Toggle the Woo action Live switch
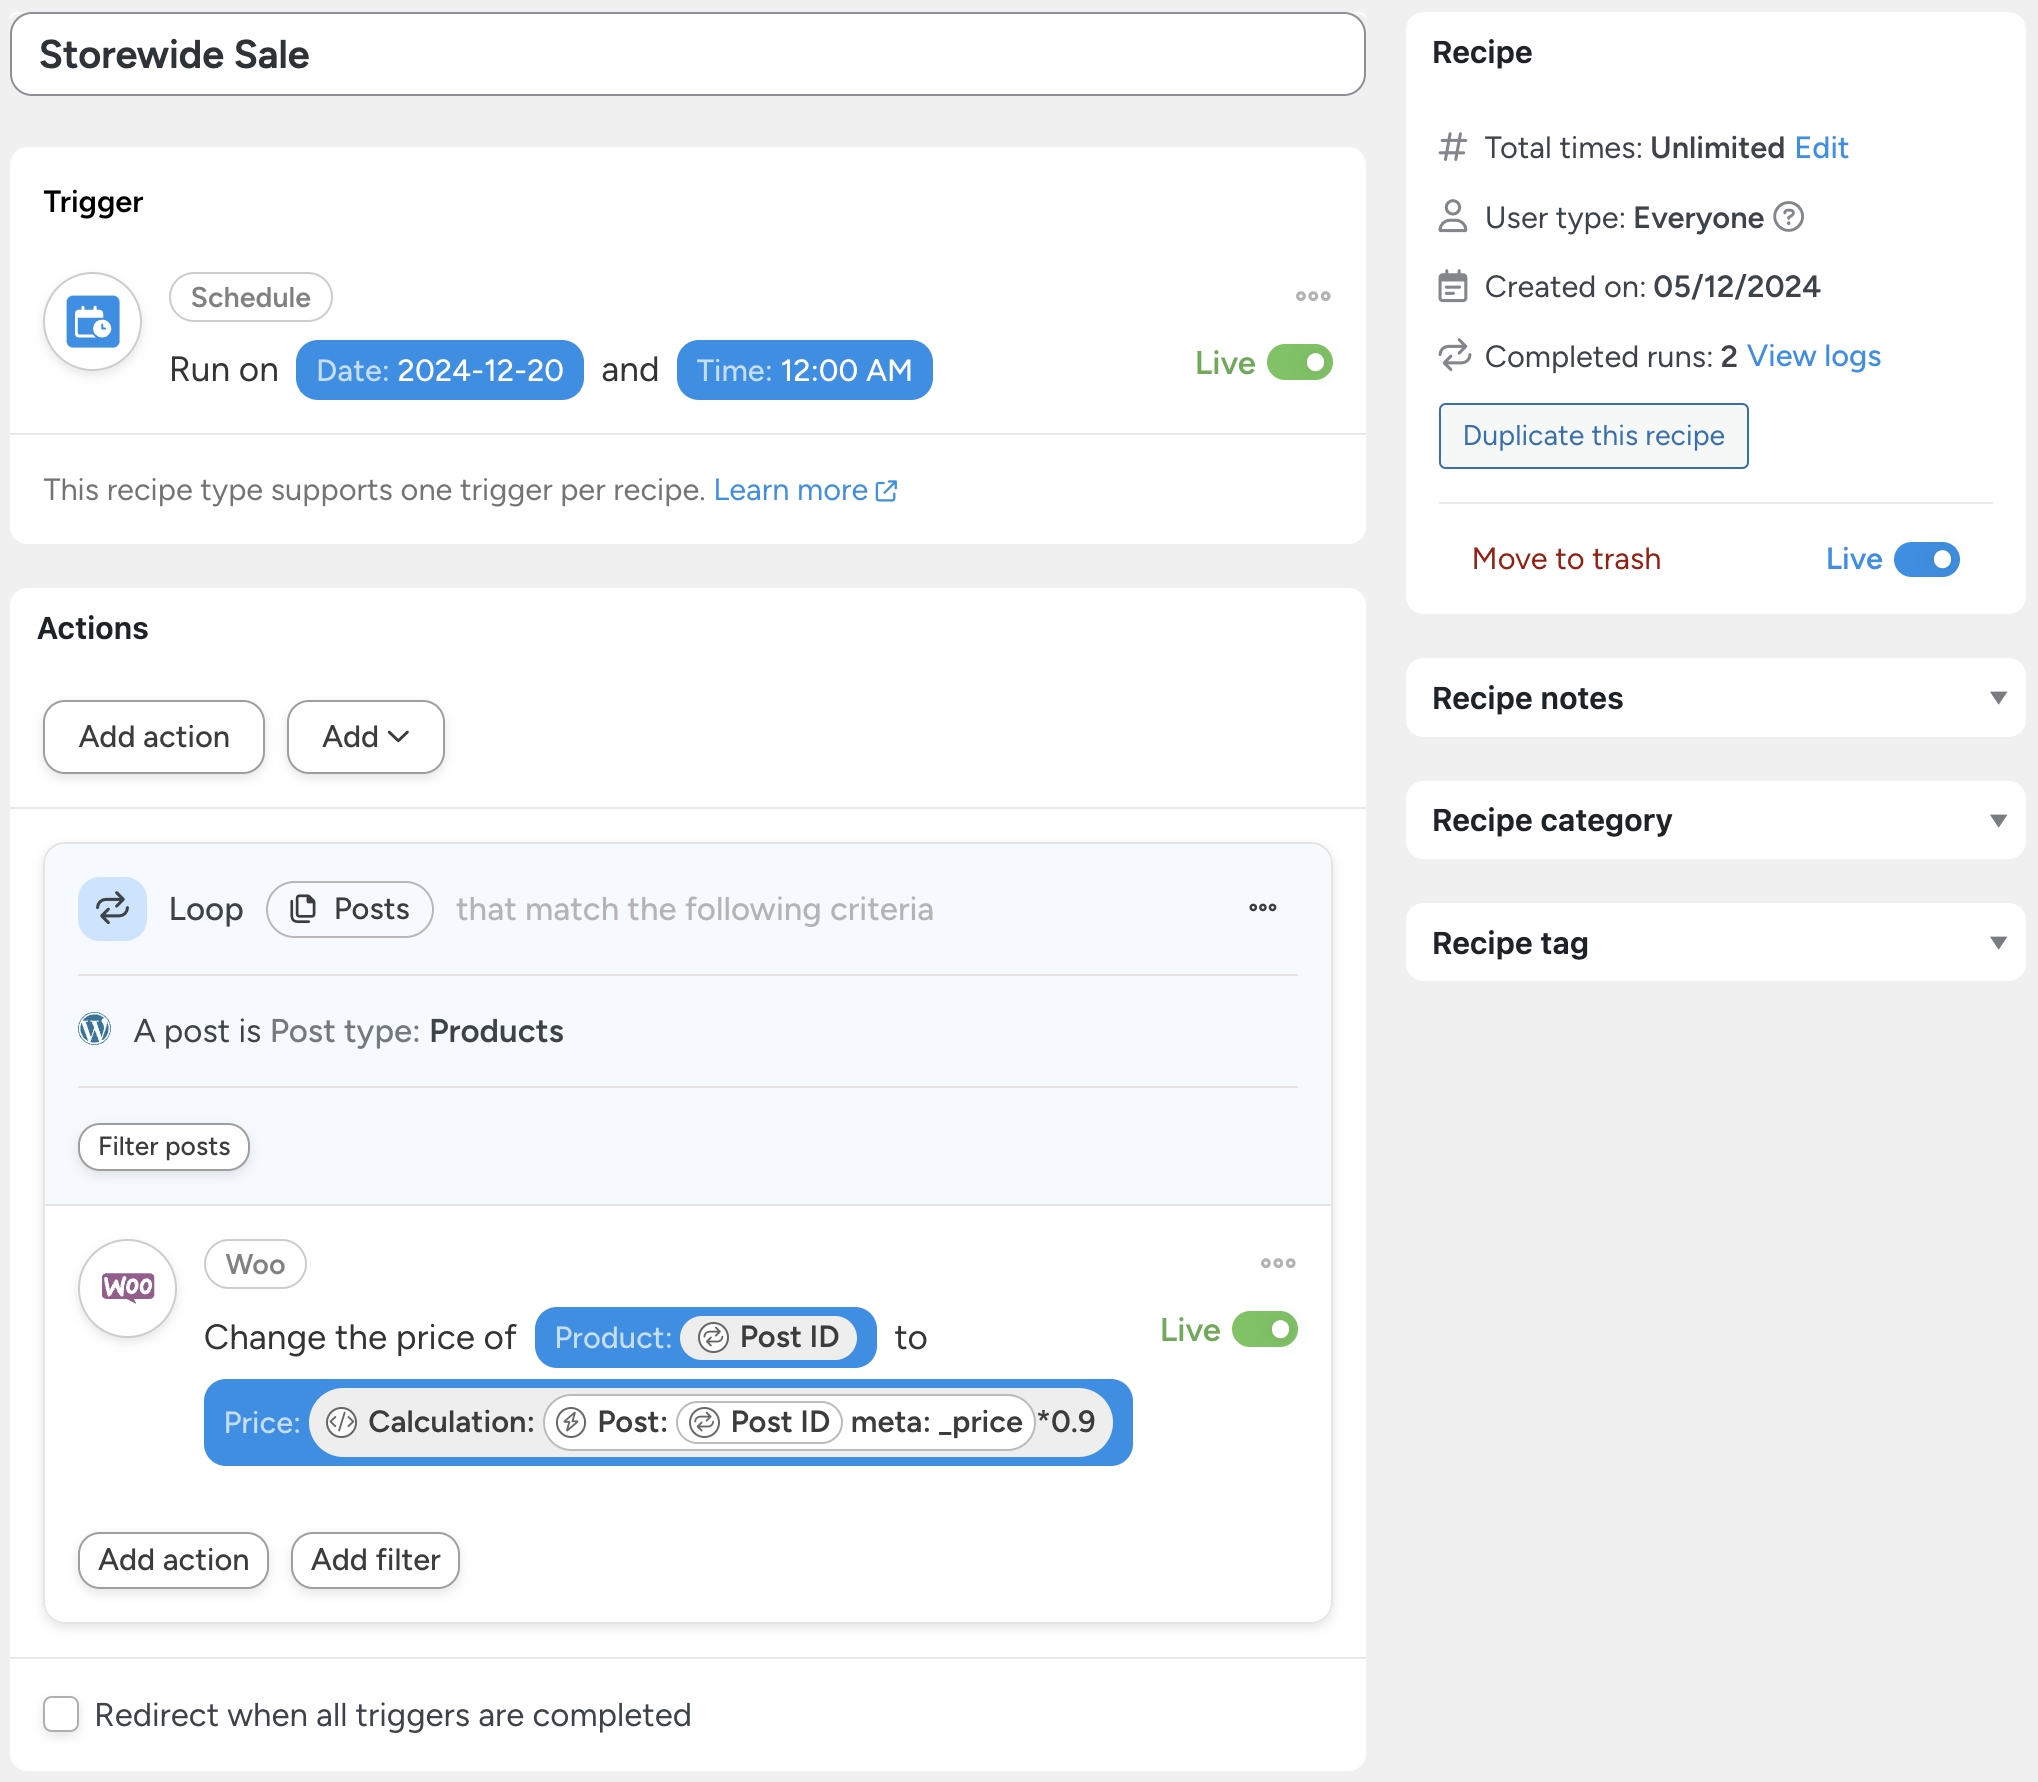This screenshot has width=2038, height=1782. [x=1264, y=1329]
